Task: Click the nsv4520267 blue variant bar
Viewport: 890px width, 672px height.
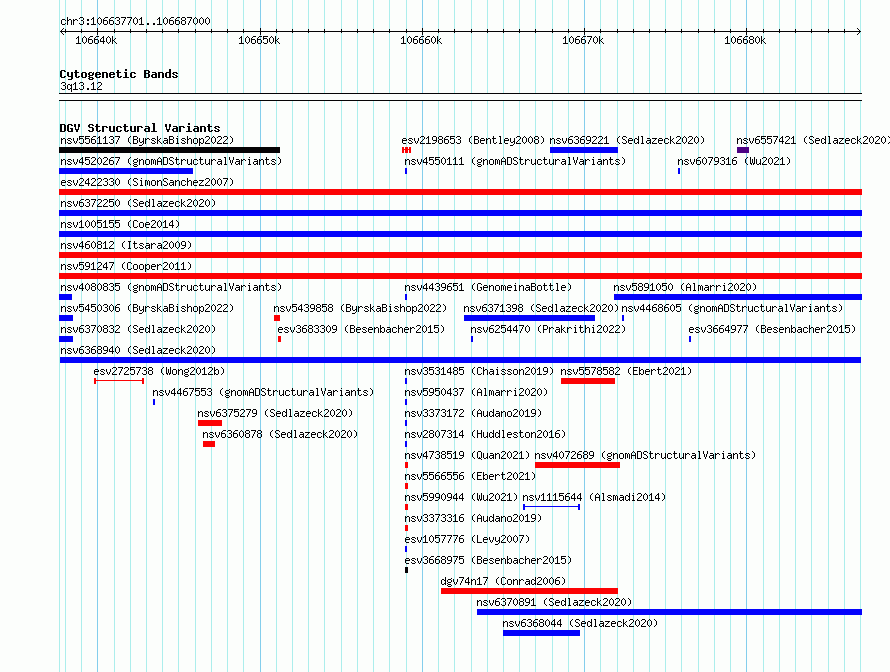Action: [126, 171]
